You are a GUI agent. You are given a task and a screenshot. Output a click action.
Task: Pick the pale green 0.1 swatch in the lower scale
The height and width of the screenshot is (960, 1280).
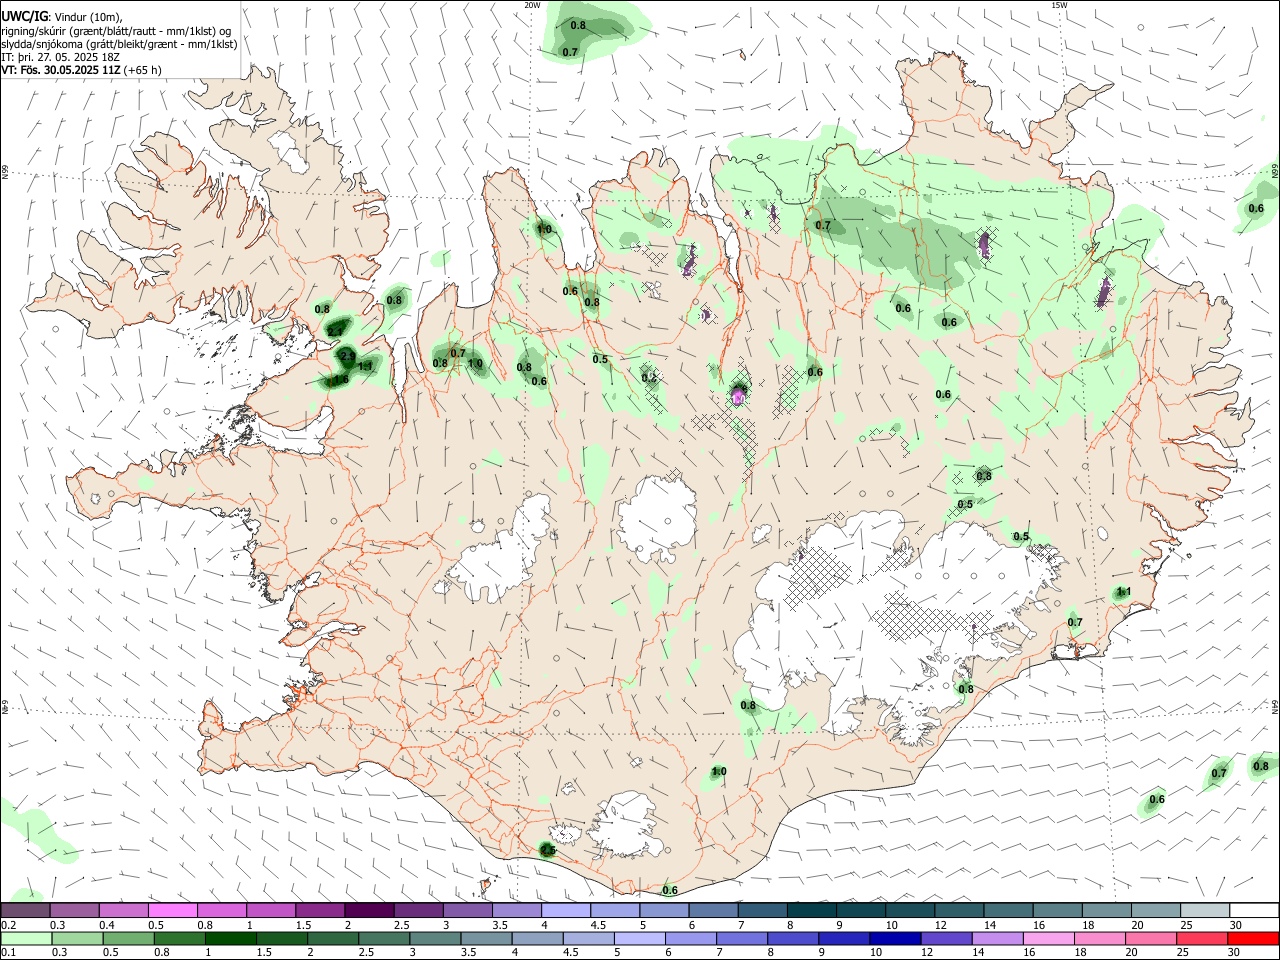click(x=27, y=939)
